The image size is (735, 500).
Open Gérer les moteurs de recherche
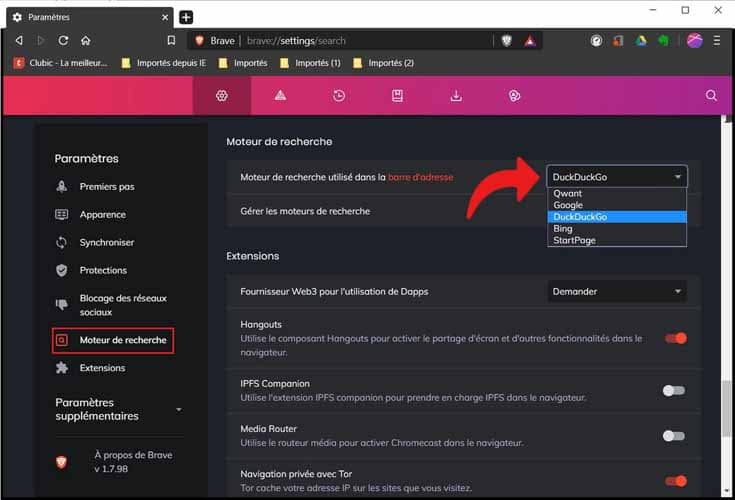(305, 211)
